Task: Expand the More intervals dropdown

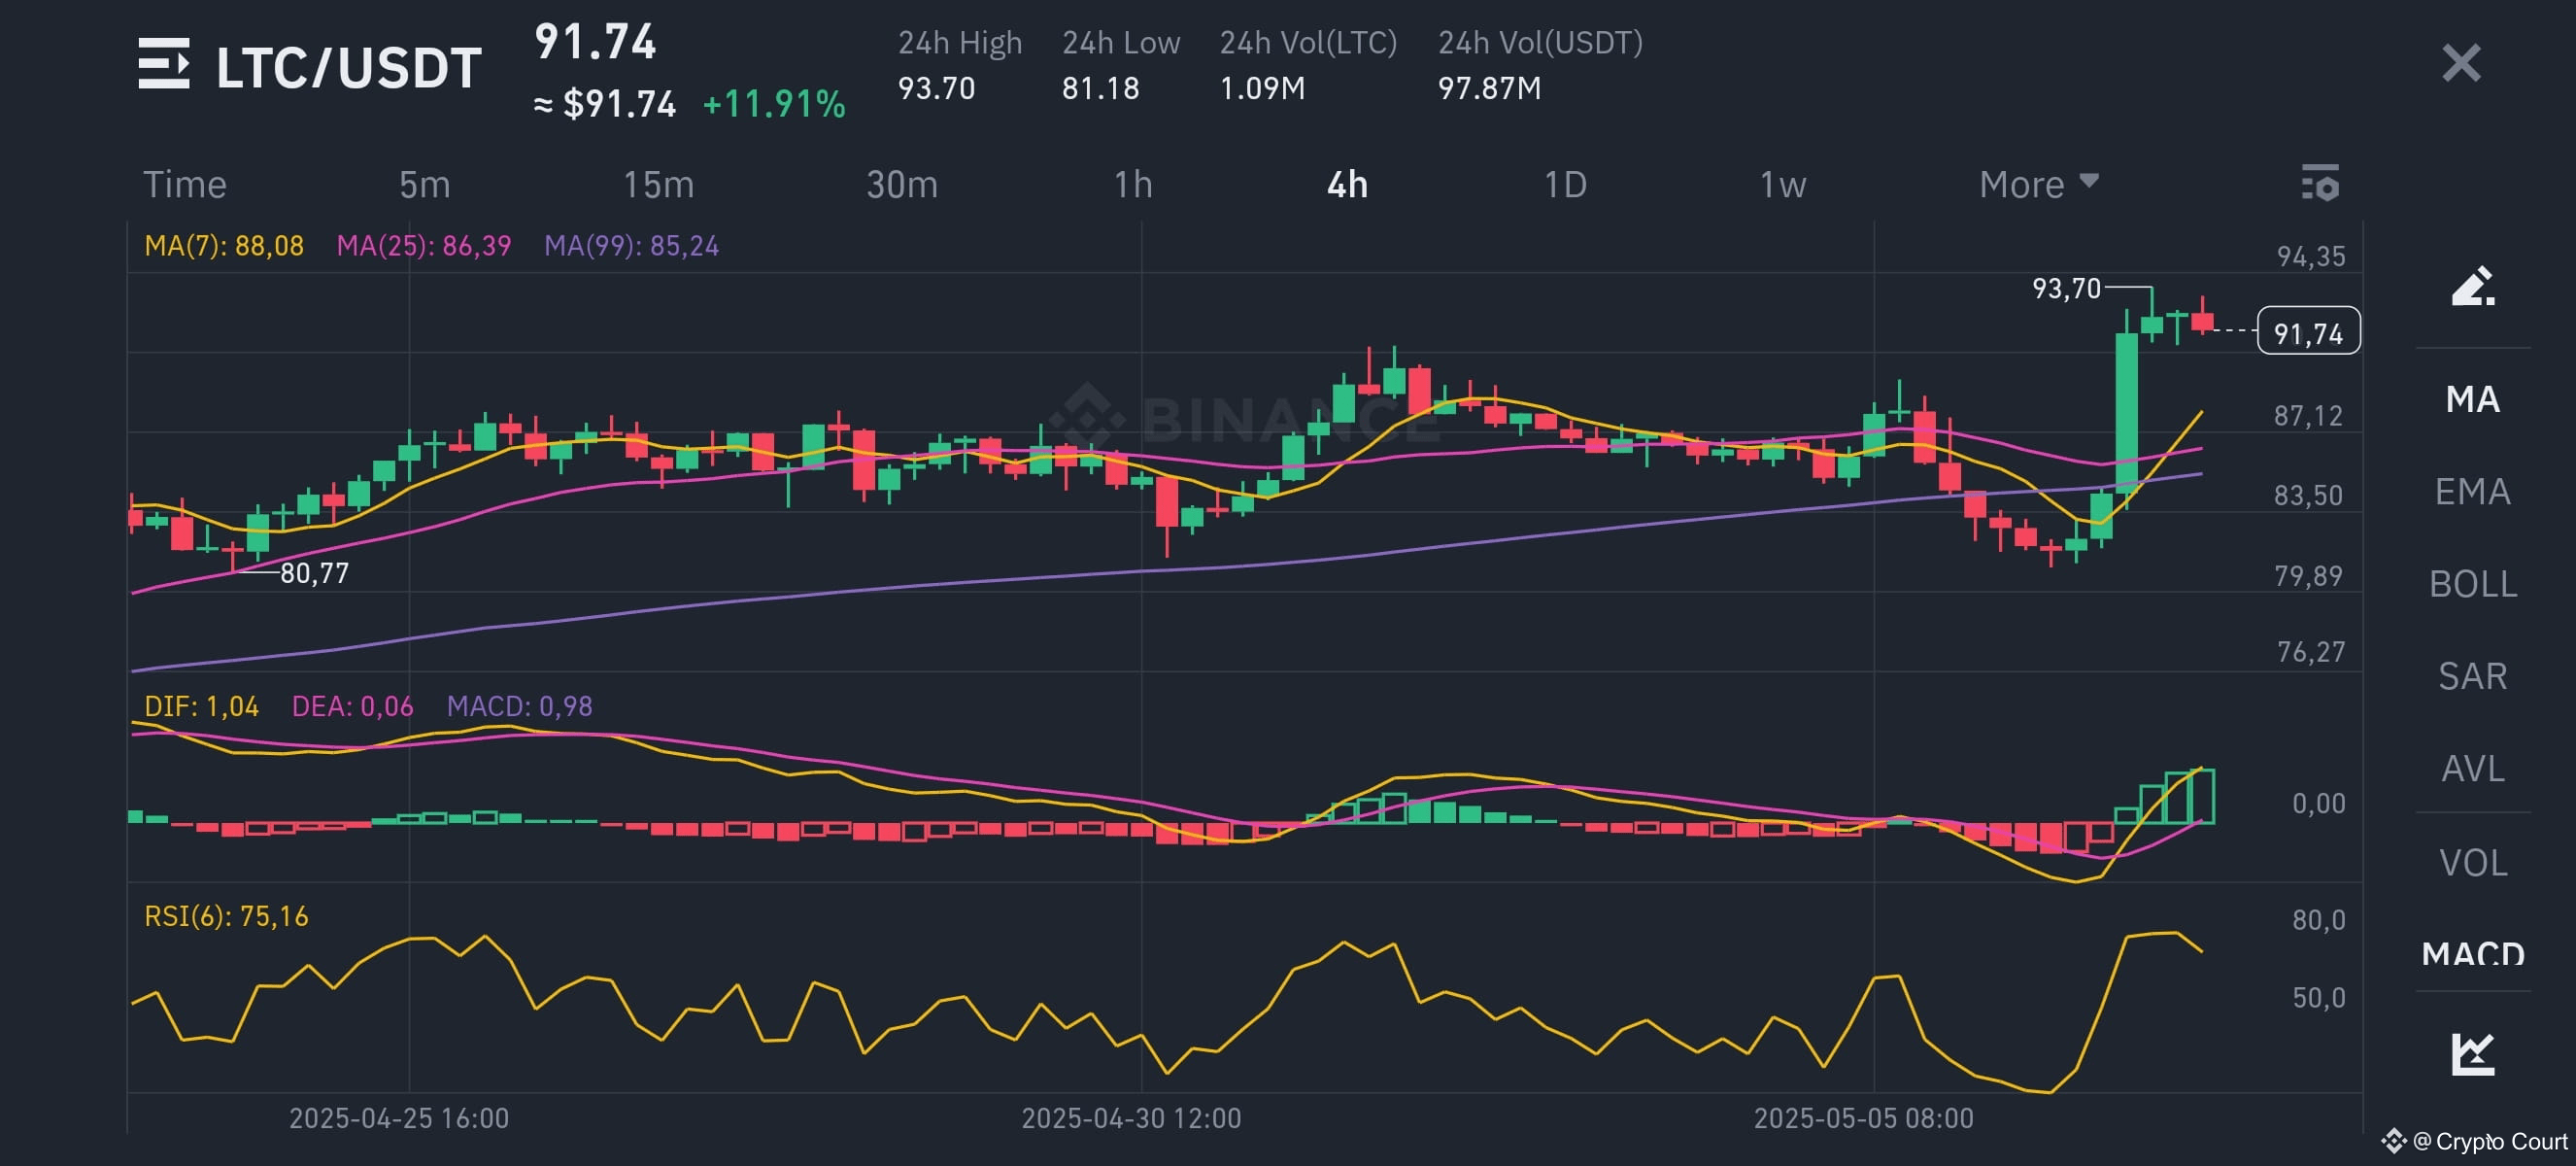Action: pyautogui.click(x=2039, y=184)
